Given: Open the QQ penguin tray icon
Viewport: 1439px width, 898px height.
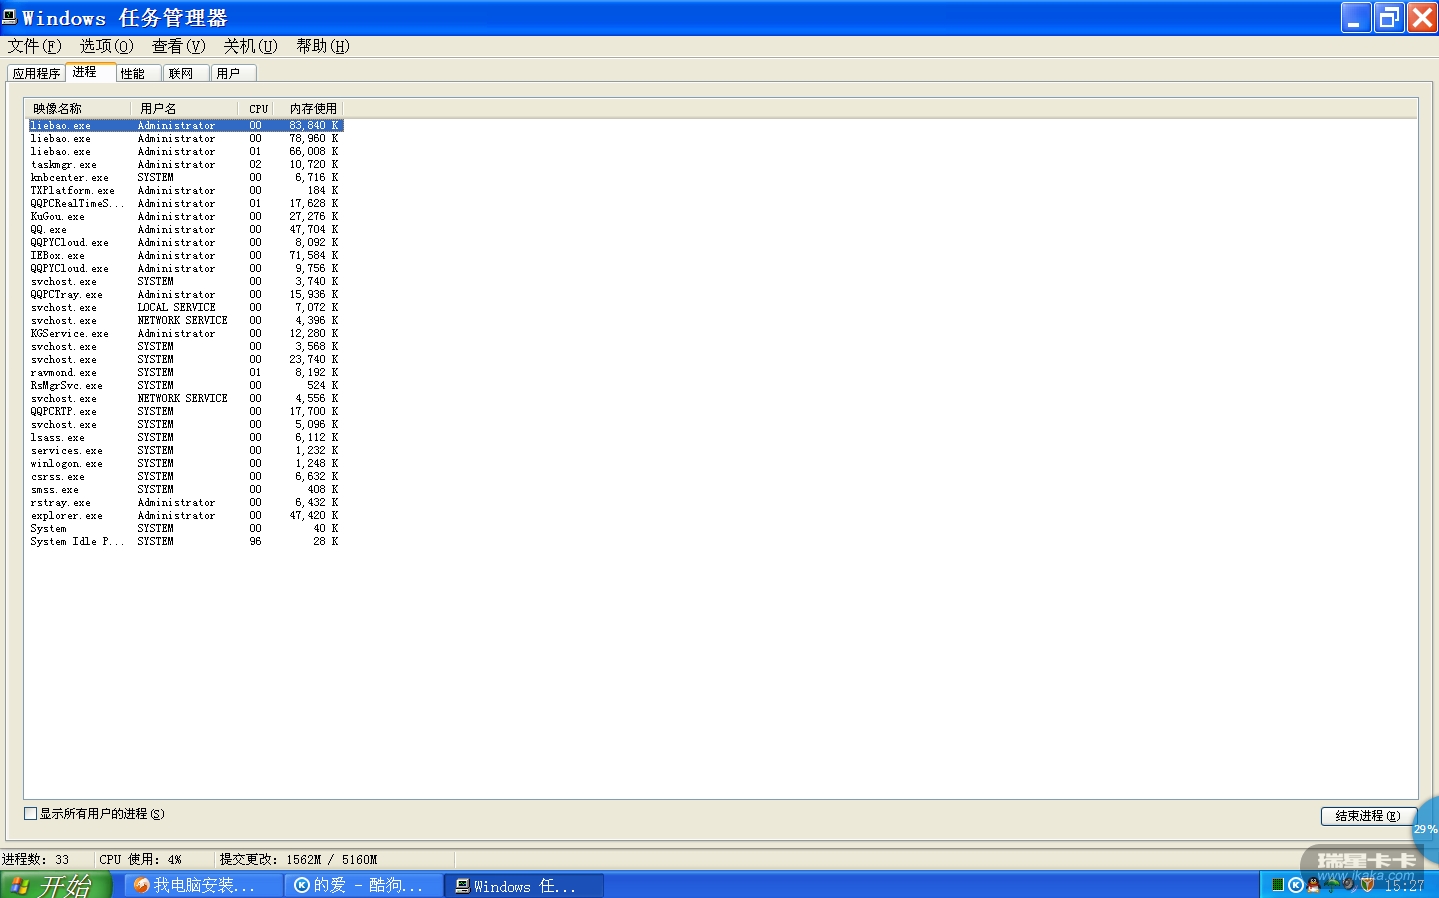Looking at the screenshot, I should (1314, 885).
